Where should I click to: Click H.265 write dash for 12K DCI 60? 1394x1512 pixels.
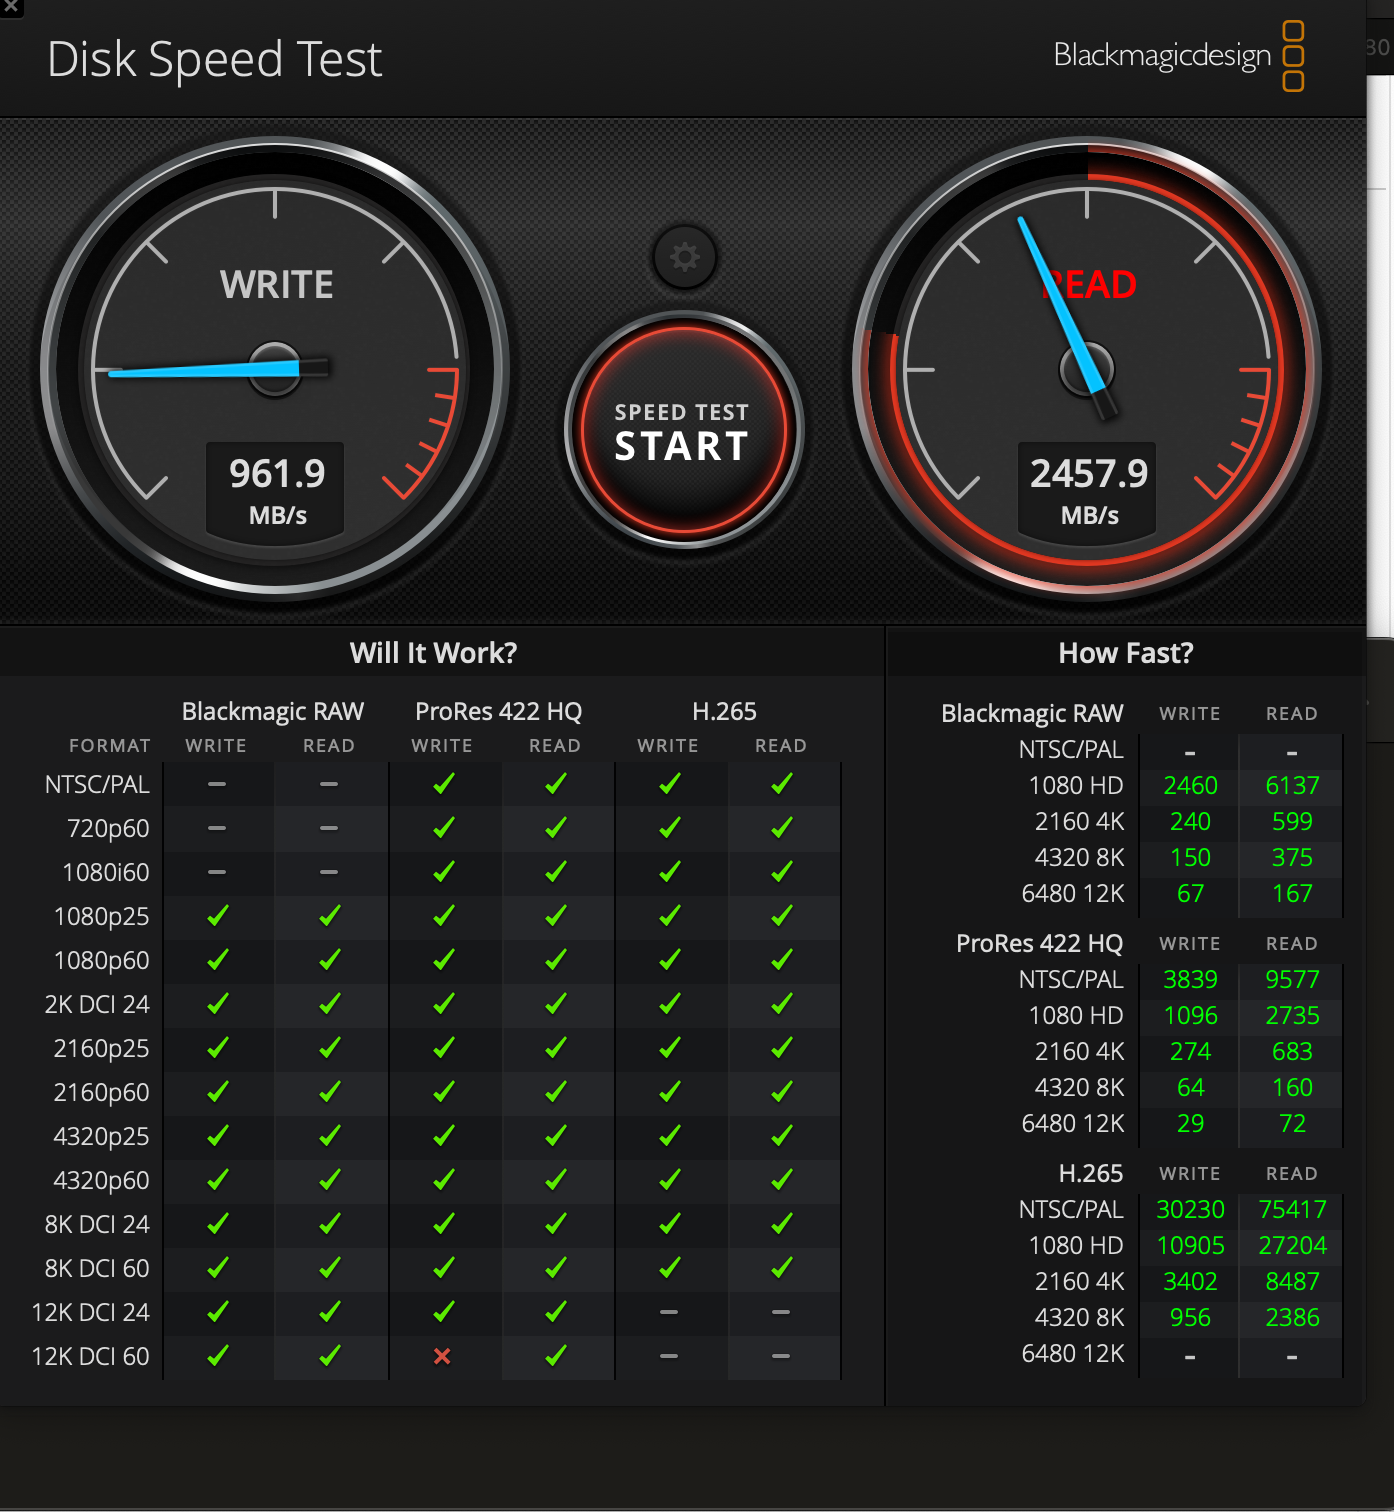click(x=670, y=1356)
